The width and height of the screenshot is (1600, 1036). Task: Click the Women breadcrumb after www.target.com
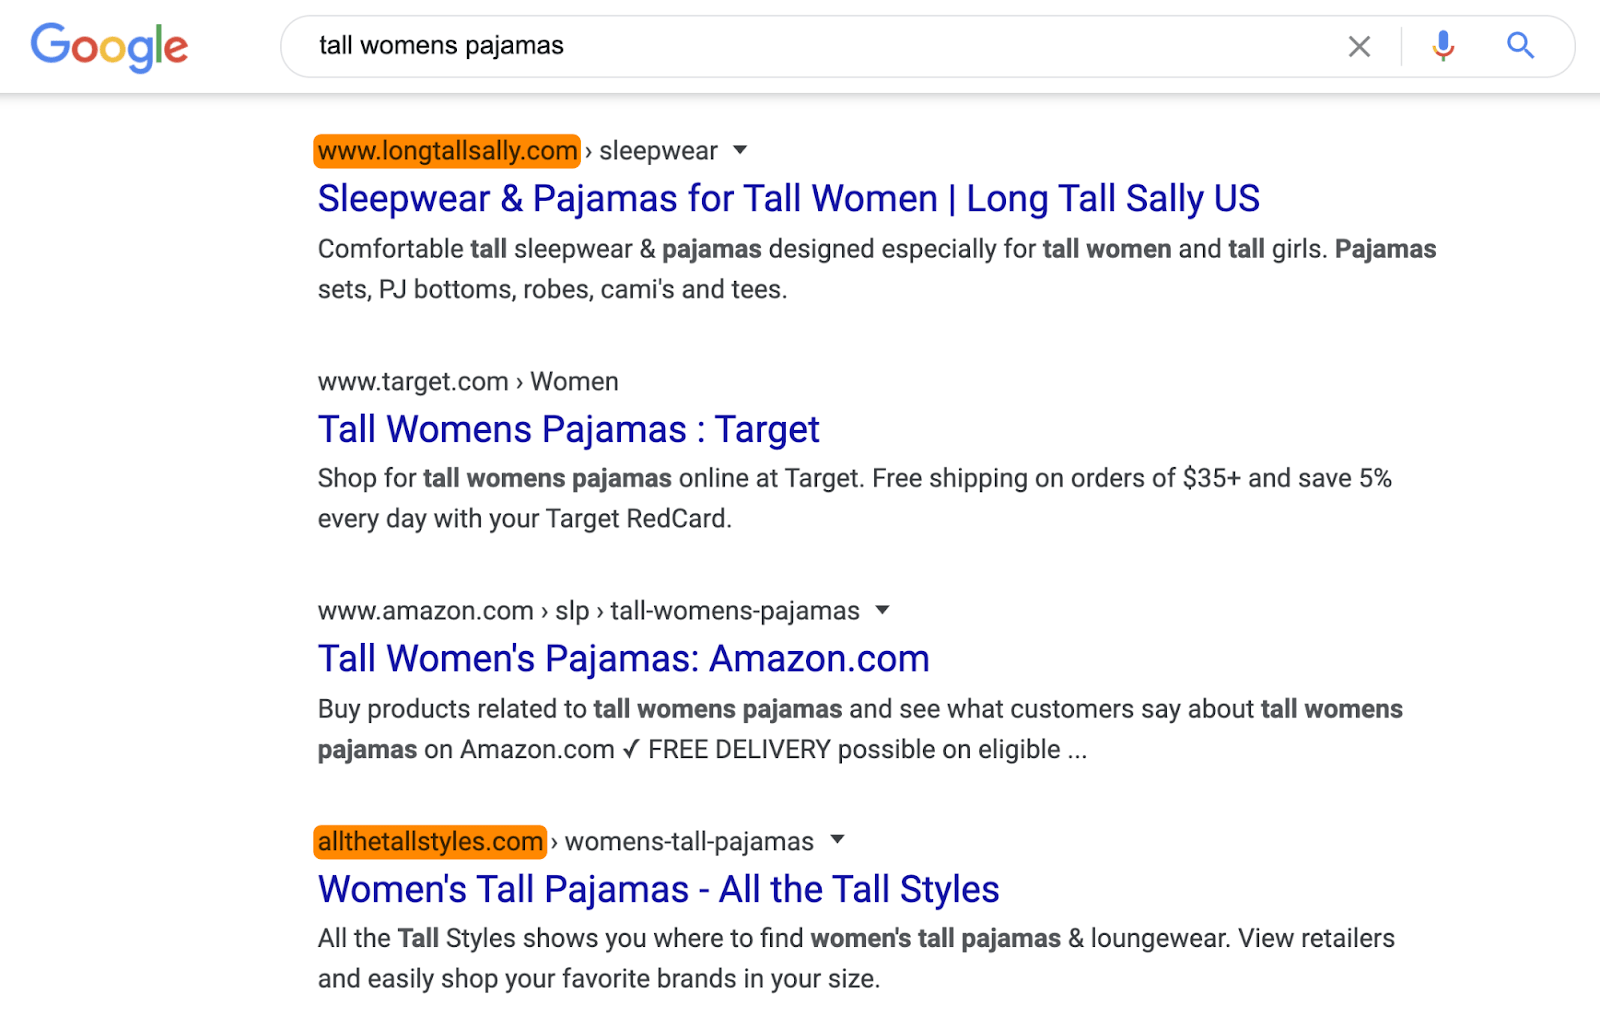[x=574, y=381]
